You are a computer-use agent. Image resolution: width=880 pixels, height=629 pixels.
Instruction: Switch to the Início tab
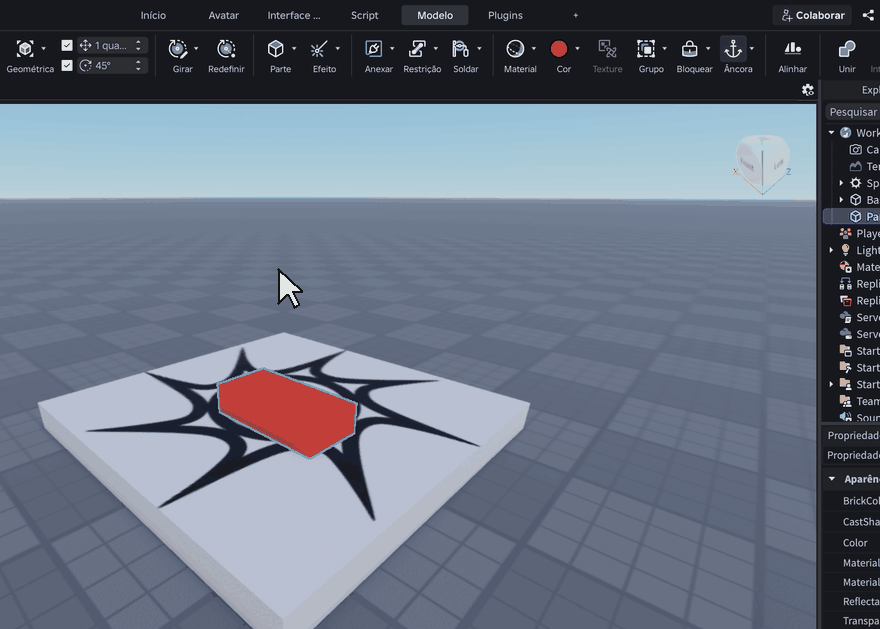[153, 15]
